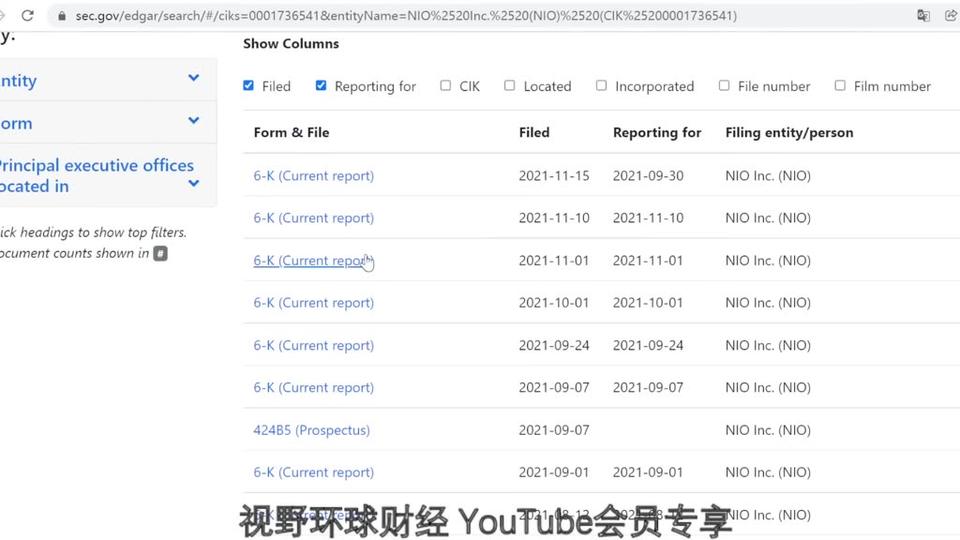The width and height of the screenshot is (960, 540).
Task: Enable the CIK column checkbox
Action: click(x=446, y=86)
